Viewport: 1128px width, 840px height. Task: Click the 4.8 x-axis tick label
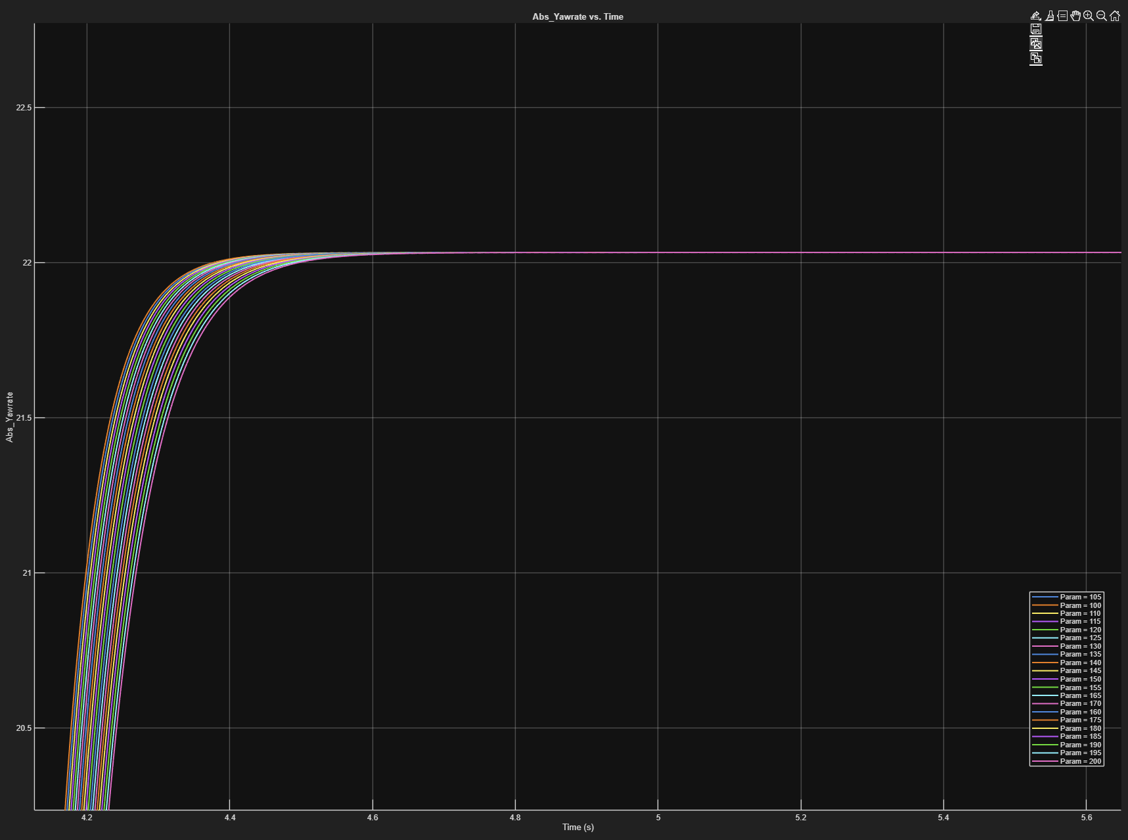click(x=515, y=818)
